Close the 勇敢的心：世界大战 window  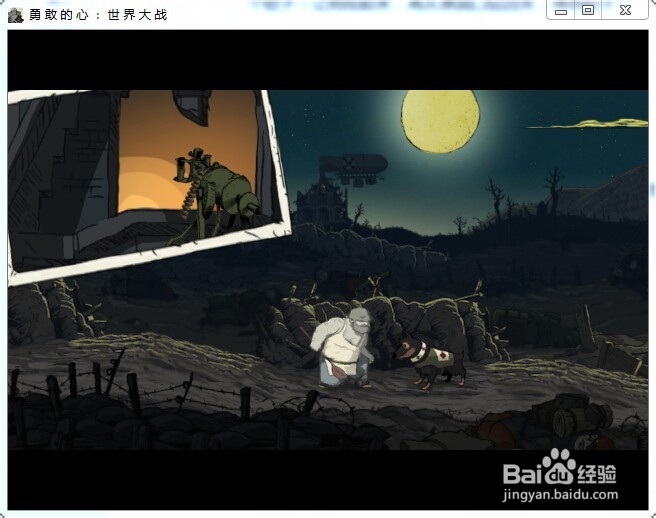625,10
